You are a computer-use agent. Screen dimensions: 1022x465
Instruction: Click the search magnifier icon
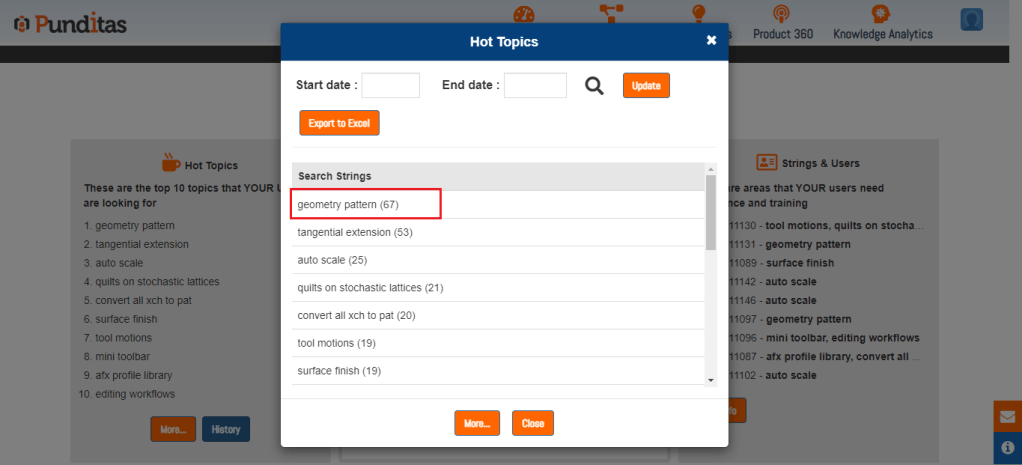[594, 86]
